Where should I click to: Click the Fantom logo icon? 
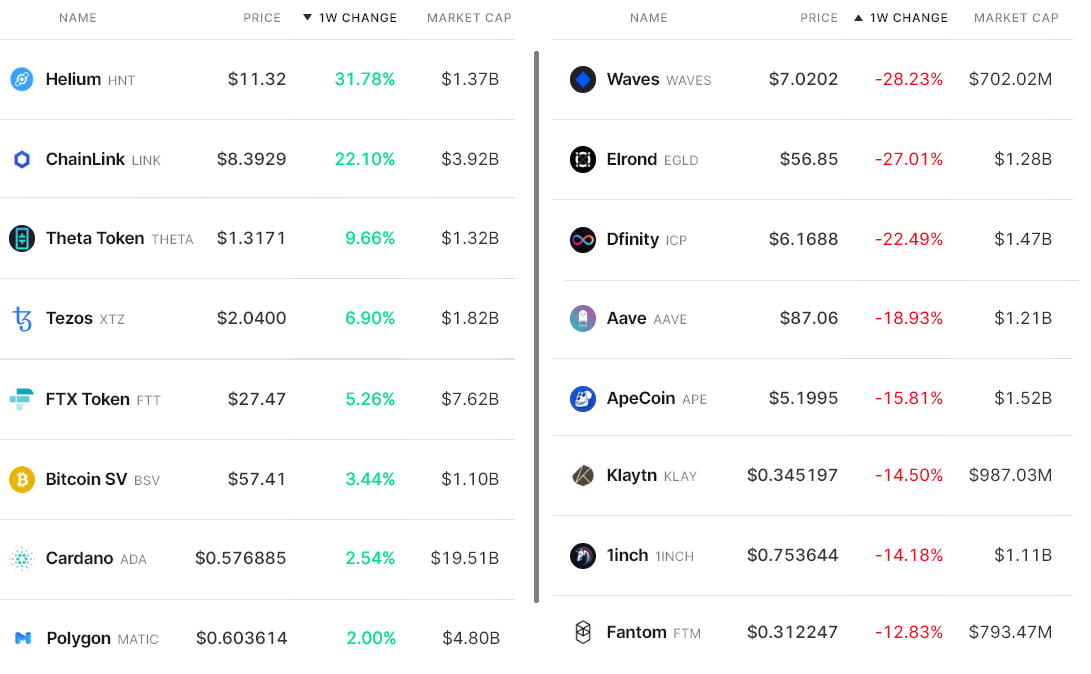point(583,632)
